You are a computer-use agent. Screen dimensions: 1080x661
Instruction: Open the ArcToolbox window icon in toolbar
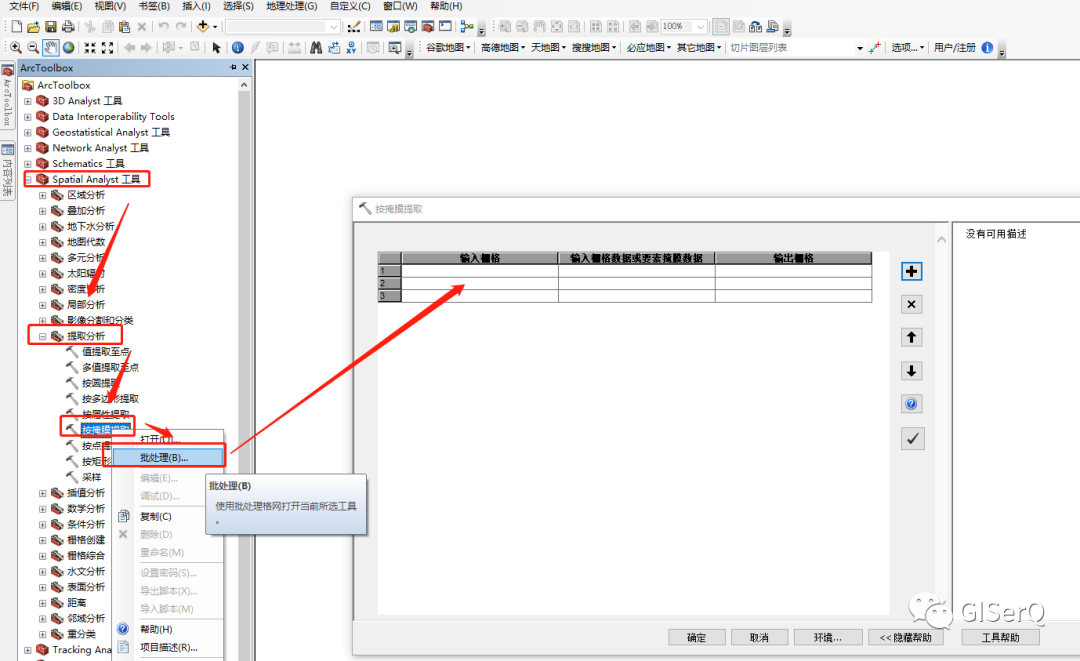pos(428,27)
